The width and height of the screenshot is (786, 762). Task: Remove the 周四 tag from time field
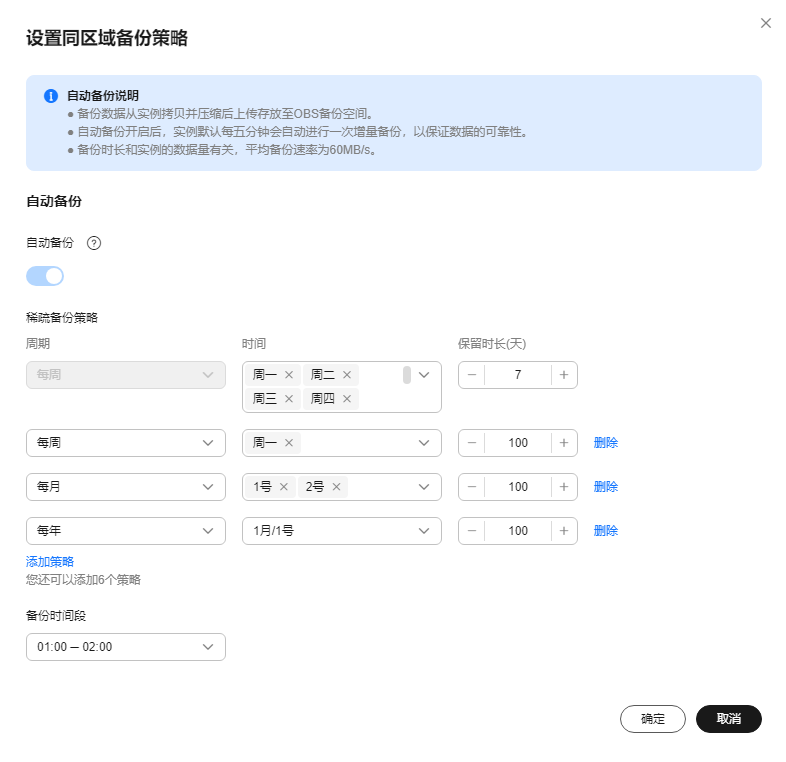[347, 399]
